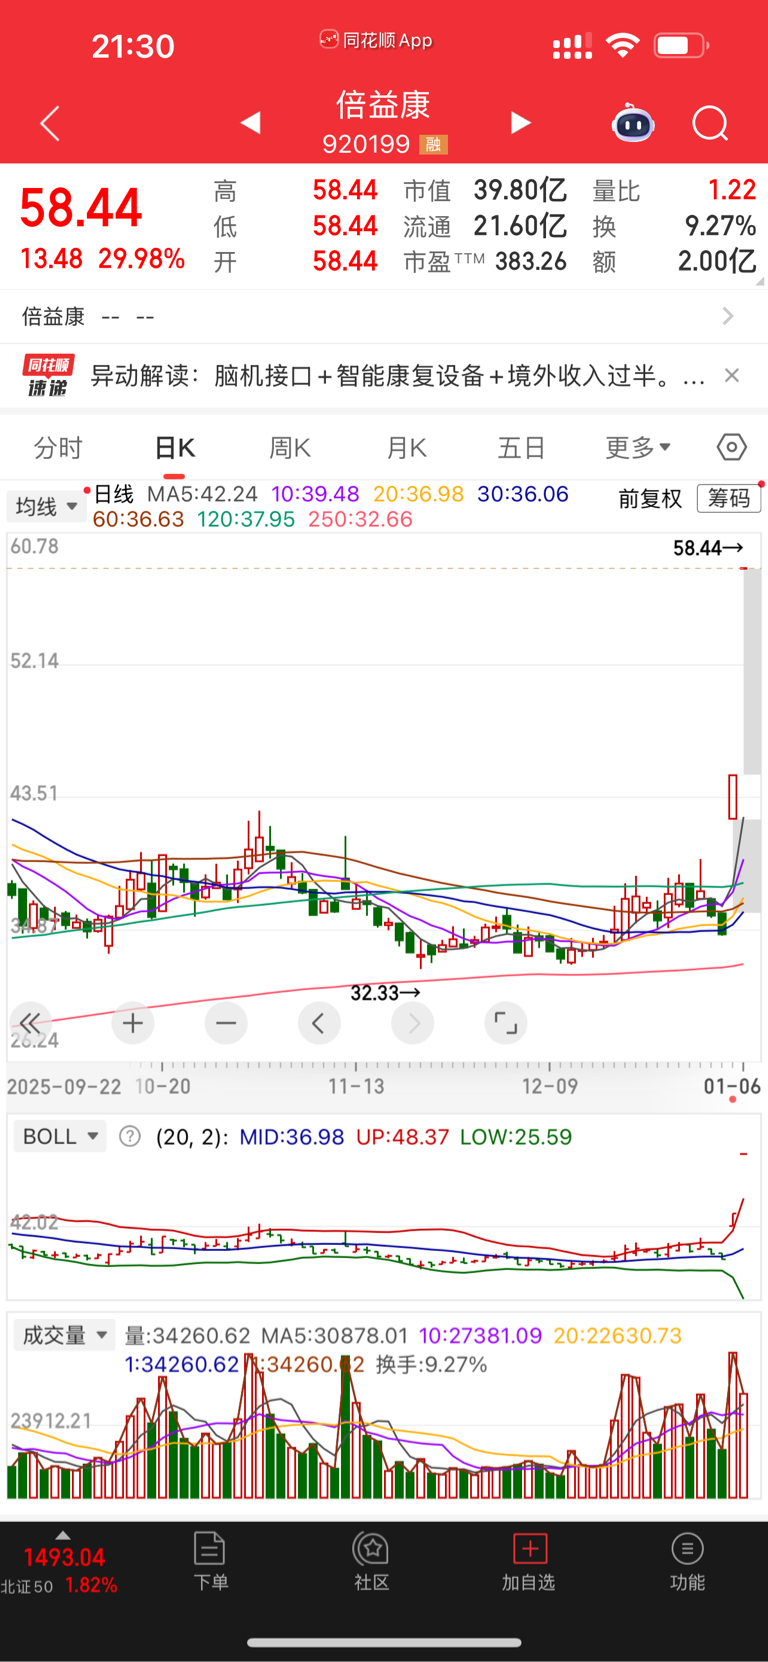Open the 同花顺速递 news logo

point(48,376)
